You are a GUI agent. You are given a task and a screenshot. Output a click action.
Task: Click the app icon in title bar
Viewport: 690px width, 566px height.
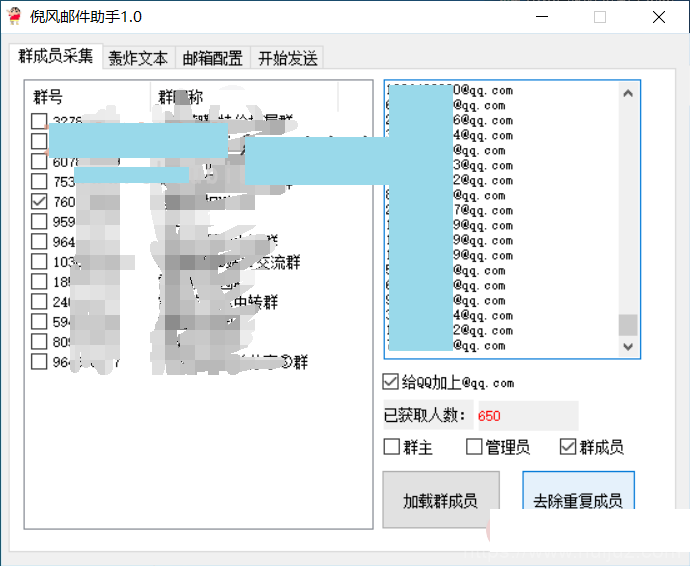pos(15,16)
